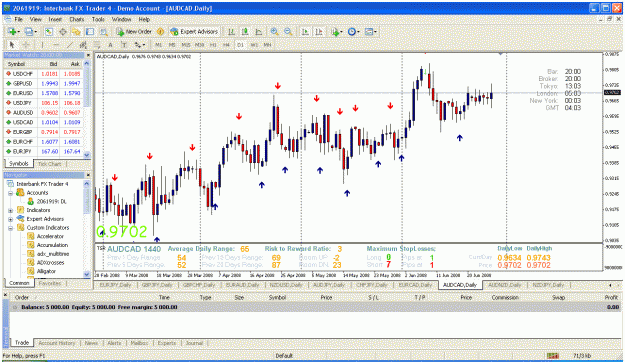Open the Indicators list dropdown icon

point(336,31)
